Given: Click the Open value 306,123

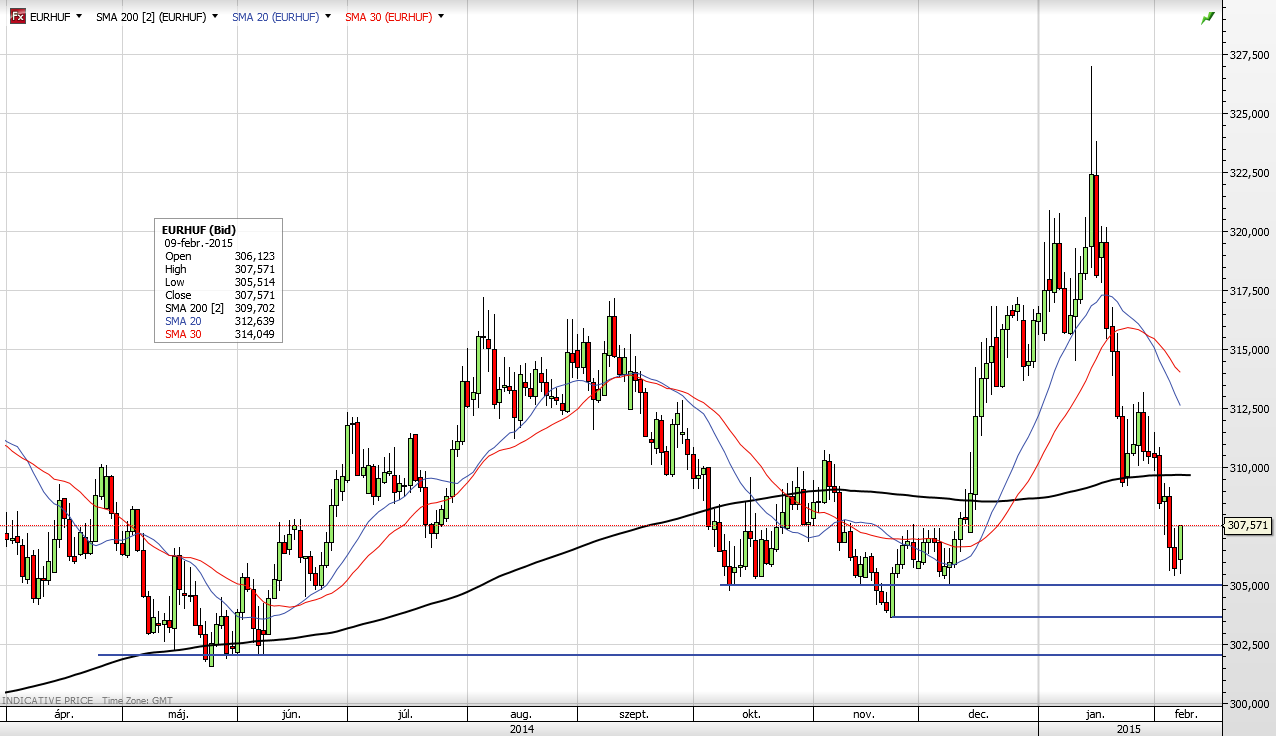Looking at the screenshot, I should coord(254,256).
